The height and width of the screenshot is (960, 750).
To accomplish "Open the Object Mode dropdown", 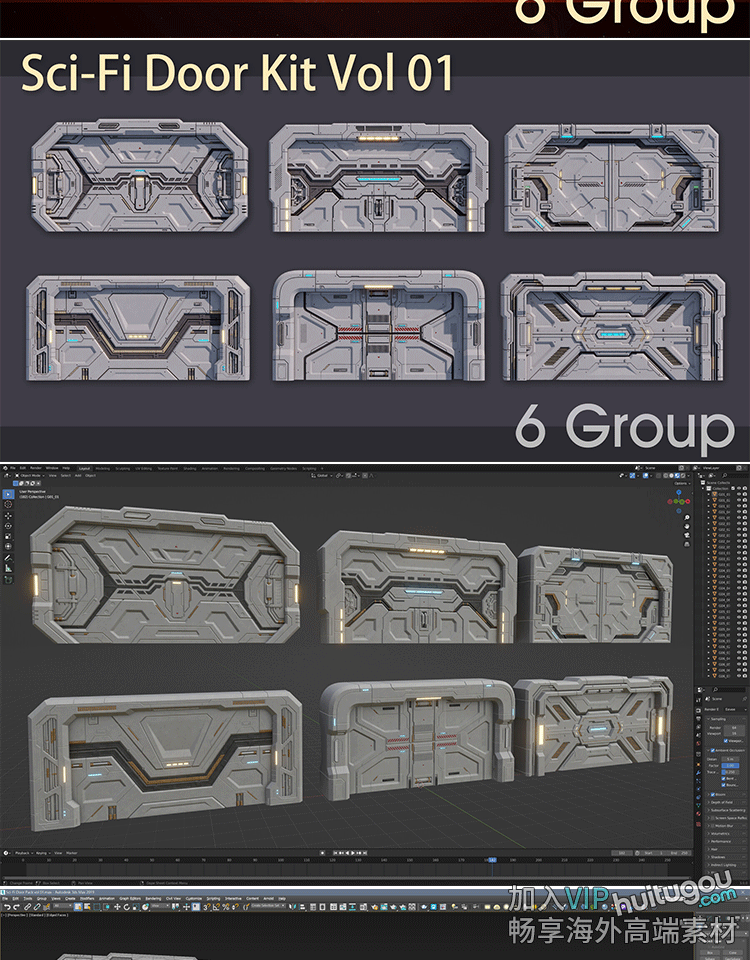I will 29,476.
